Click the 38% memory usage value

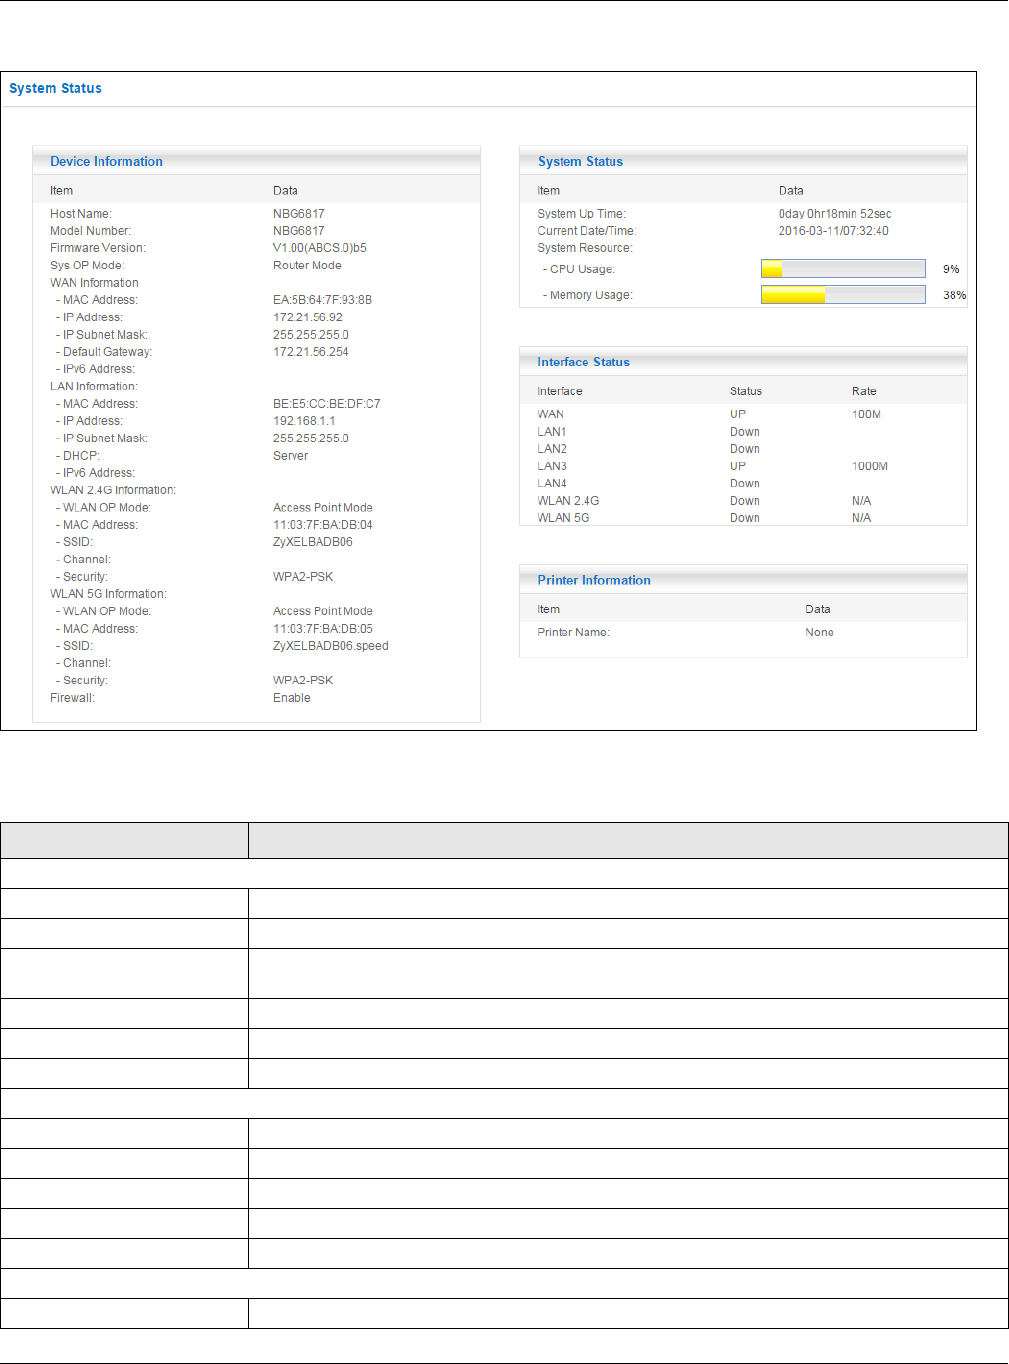coord(955,295)
